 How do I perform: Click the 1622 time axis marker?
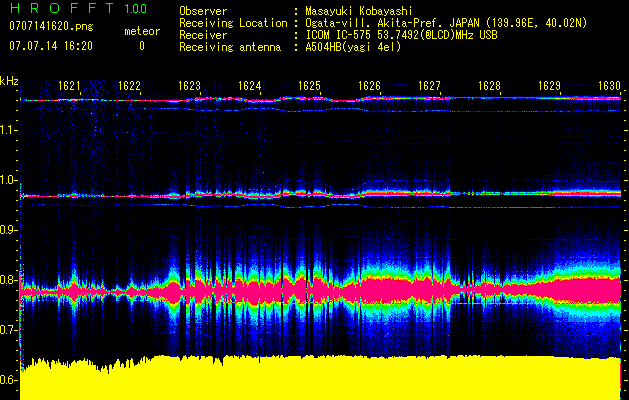point(130,86)
